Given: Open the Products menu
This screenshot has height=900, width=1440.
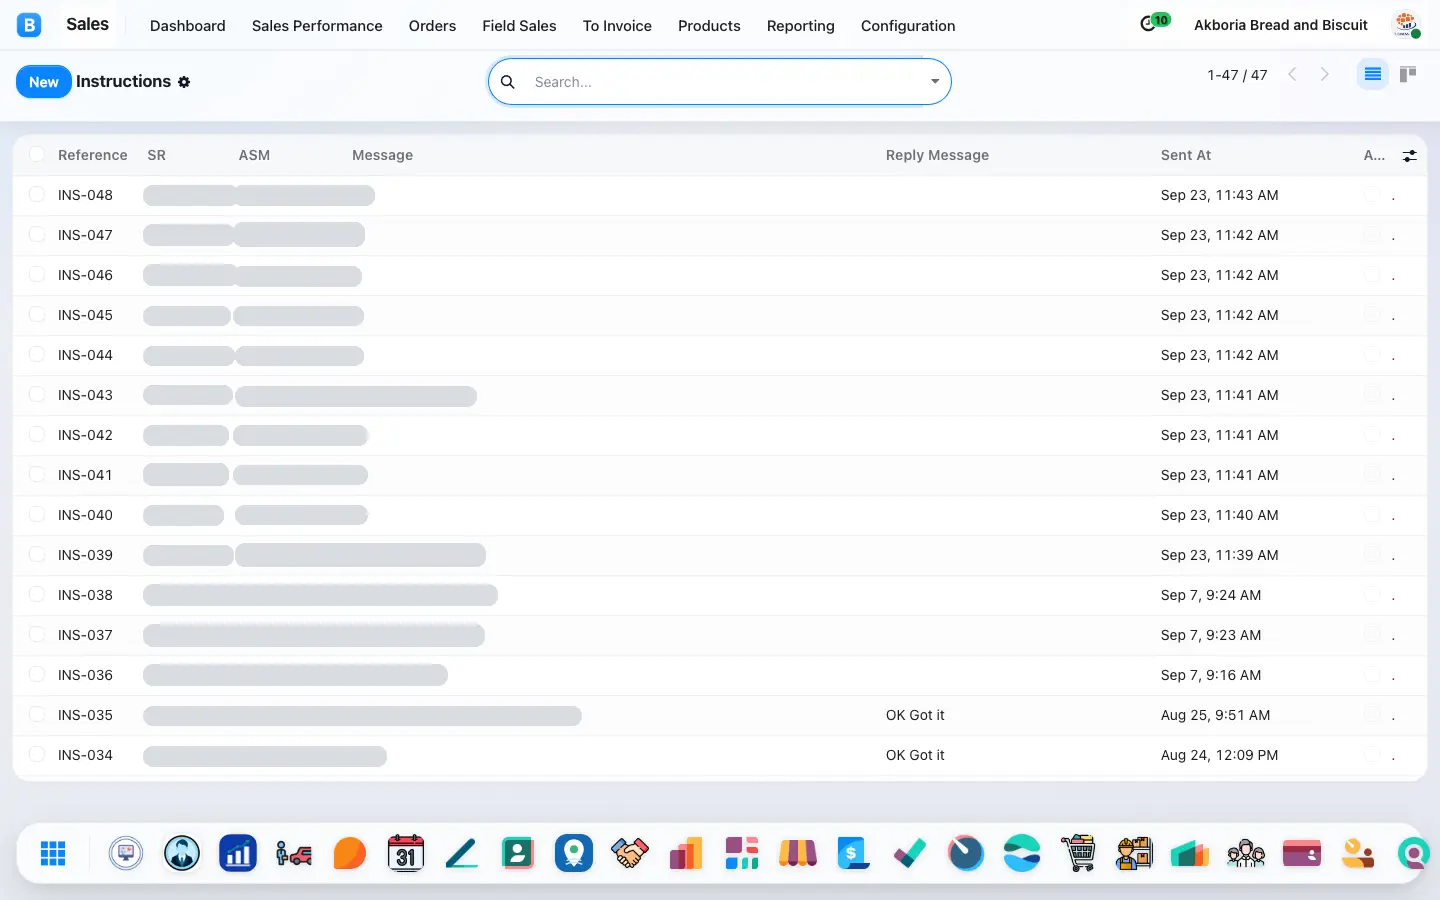Looking at the screenshot, I should 709,26.
